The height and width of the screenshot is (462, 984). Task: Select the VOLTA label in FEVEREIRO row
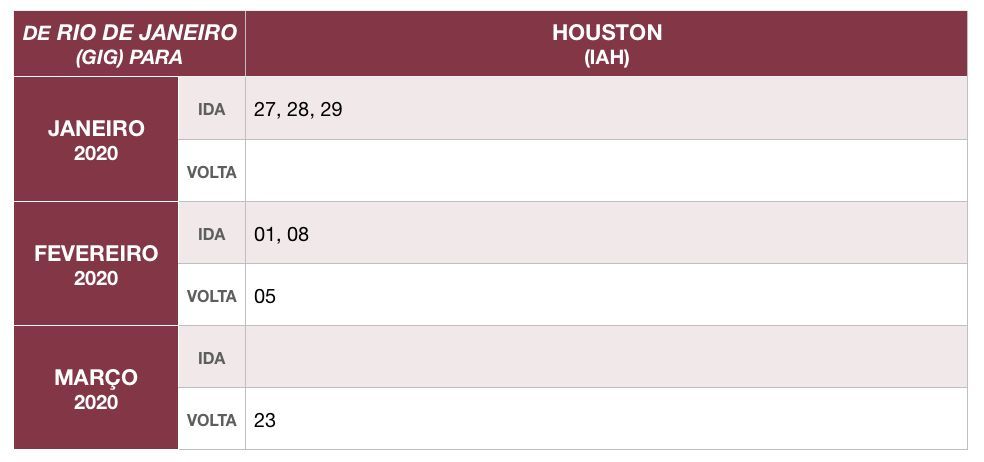click(x=211, y=295)
